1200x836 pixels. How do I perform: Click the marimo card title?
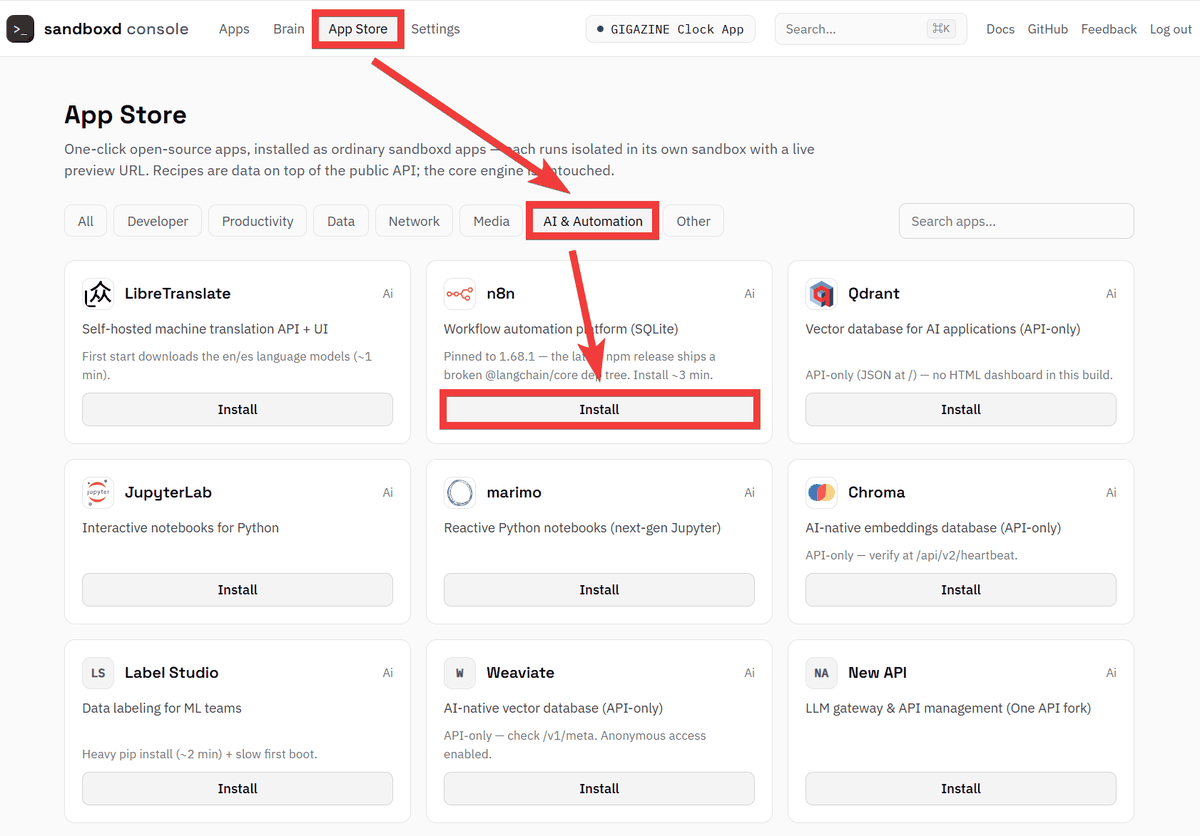[x=514, y=493]
